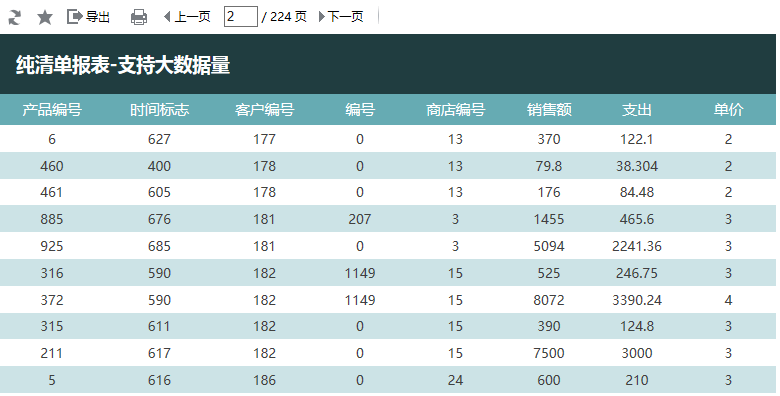
Task: Click the printer icon
Action: (x=138, y=17)
